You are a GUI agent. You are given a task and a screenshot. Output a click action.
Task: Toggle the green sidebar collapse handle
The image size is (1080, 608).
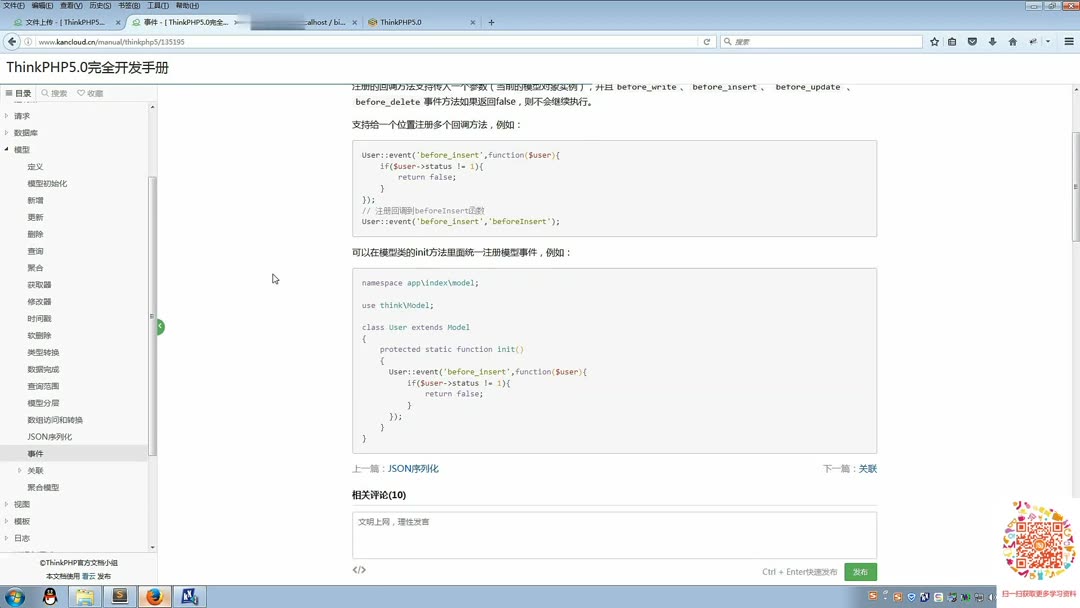pyautogui.click(x=160, y=326)
